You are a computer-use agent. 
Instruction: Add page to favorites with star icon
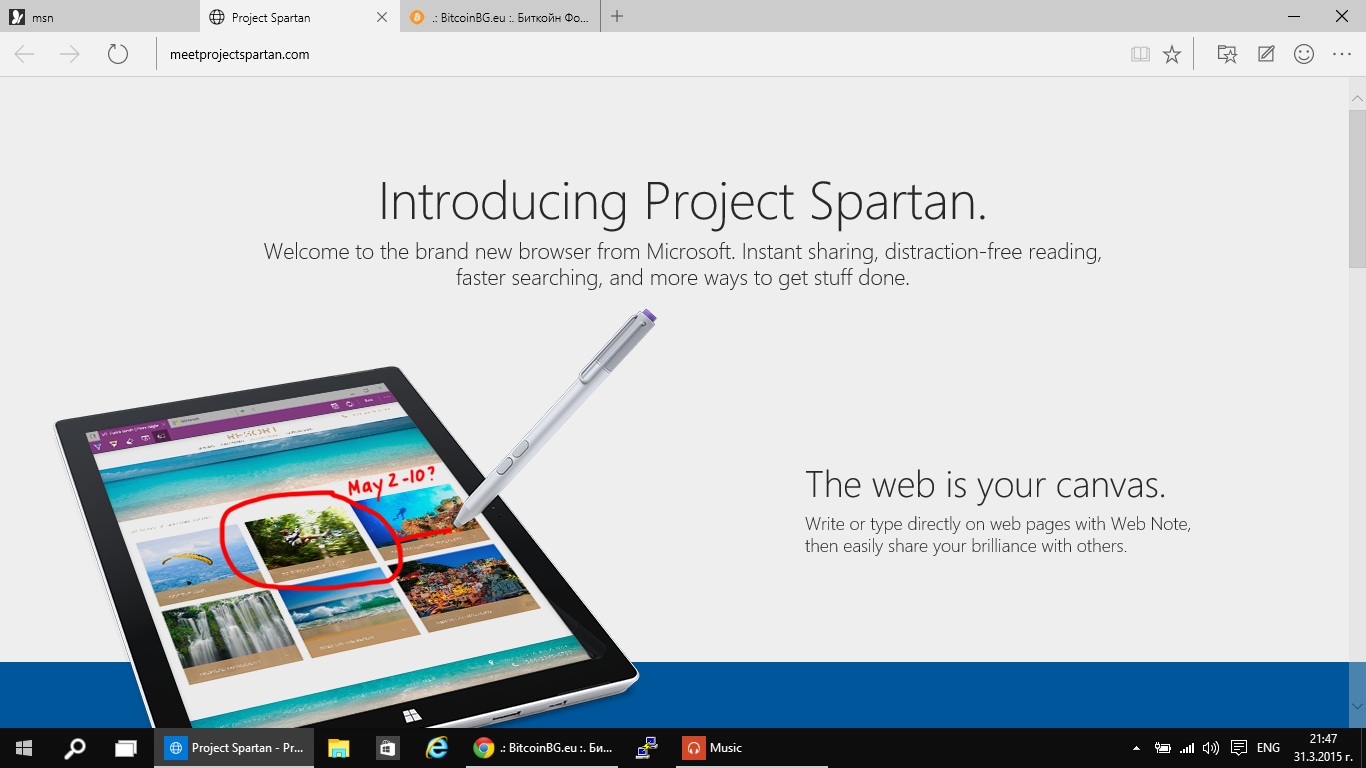pyautogui.click(x=1172, y=54)
